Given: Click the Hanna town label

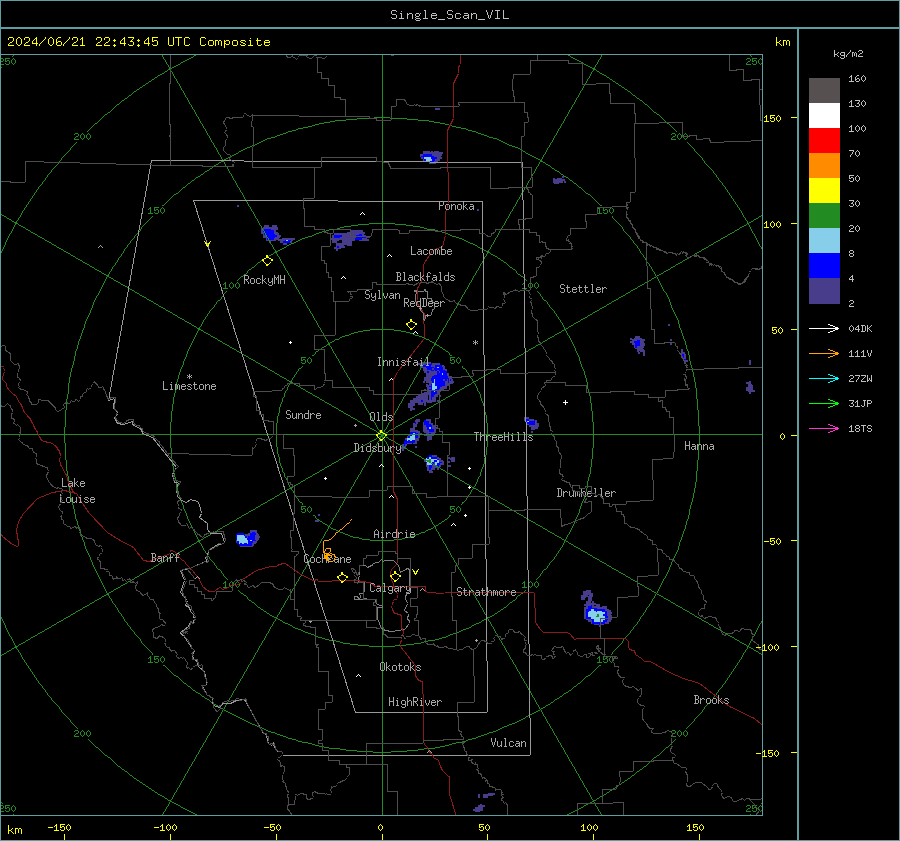Looking at the screenshot, I should 699,446.
